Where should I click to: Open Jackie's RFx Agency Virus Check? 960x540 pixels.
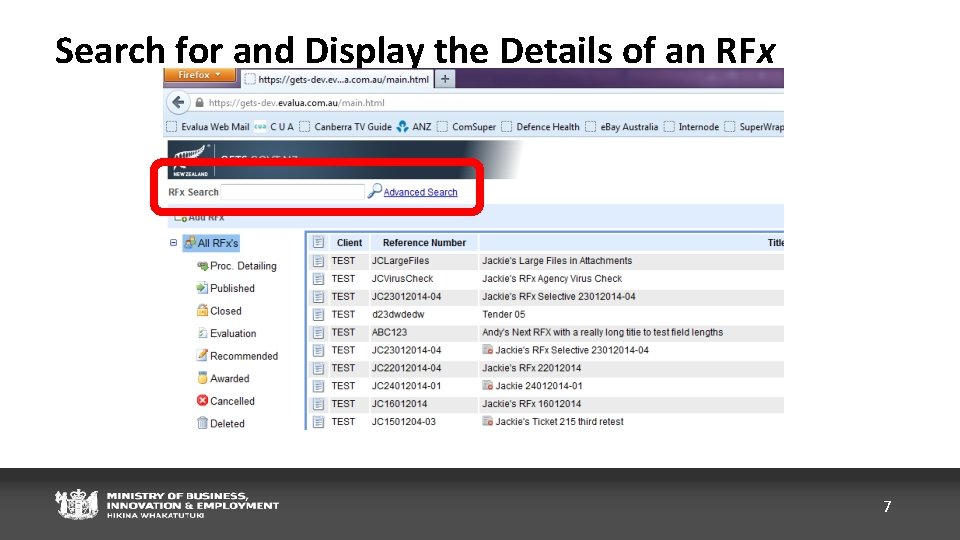(x=552, y=279)
